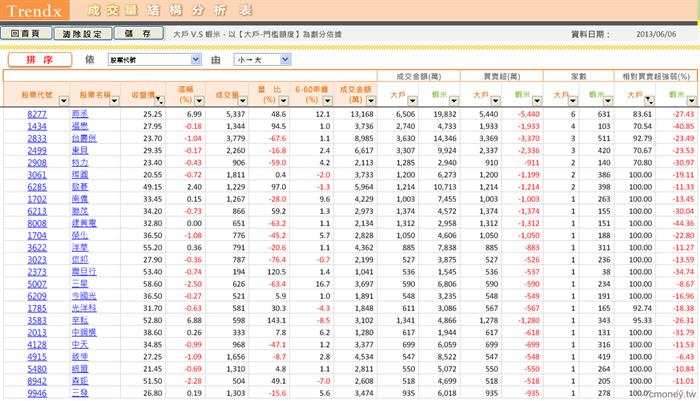
Task: Open 大戶 filter arrow under 家數 group
Action: point(573,100)
